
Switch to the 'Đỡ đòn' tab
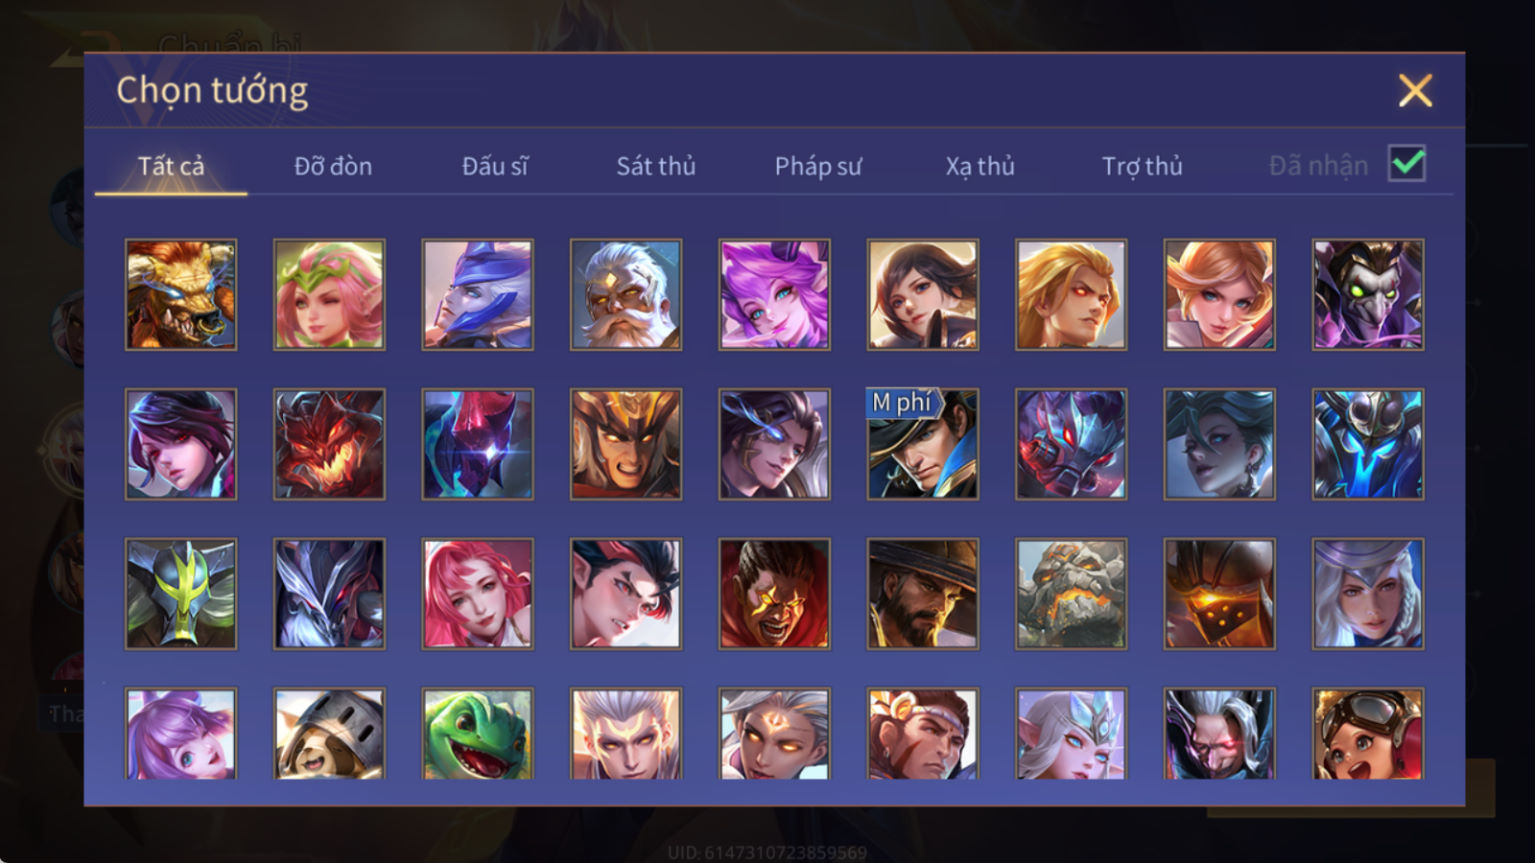tap(333, 166)
